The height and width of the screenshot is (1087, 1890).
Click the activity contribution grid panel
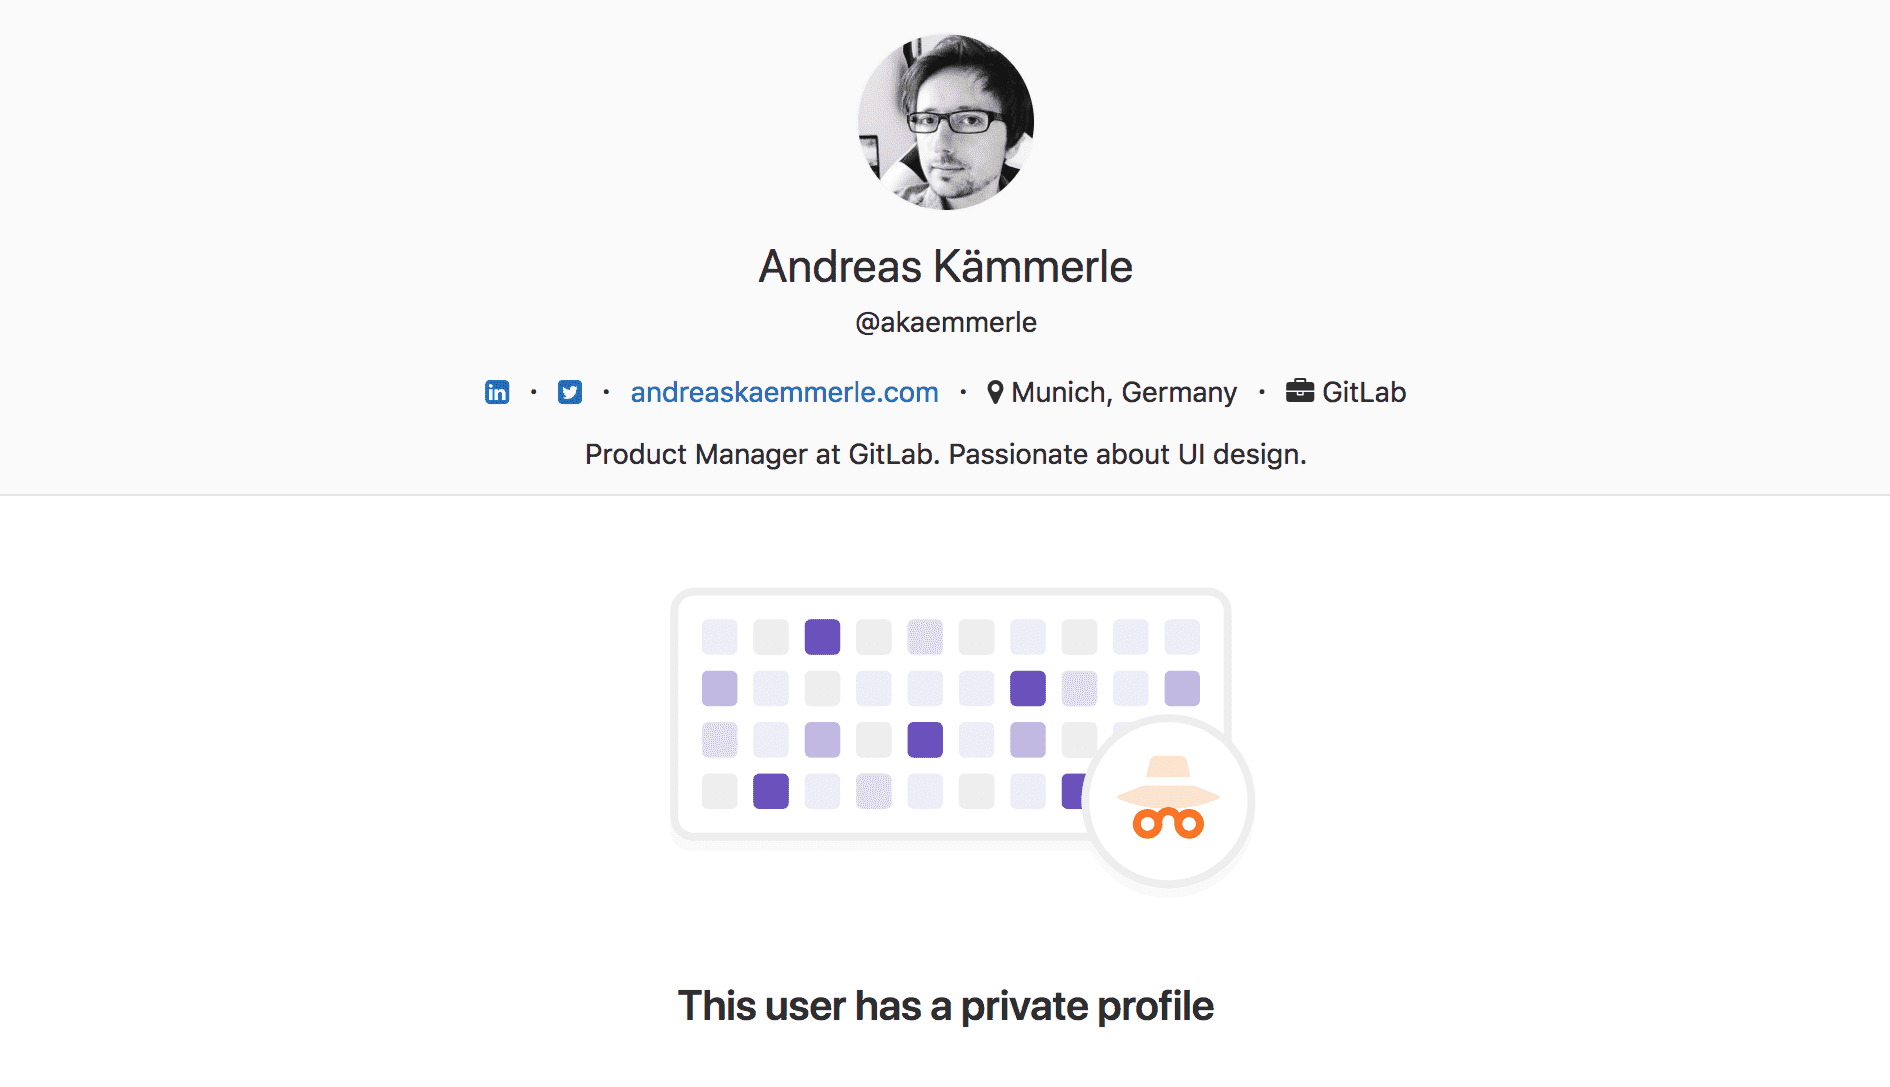tap(950, 715)
